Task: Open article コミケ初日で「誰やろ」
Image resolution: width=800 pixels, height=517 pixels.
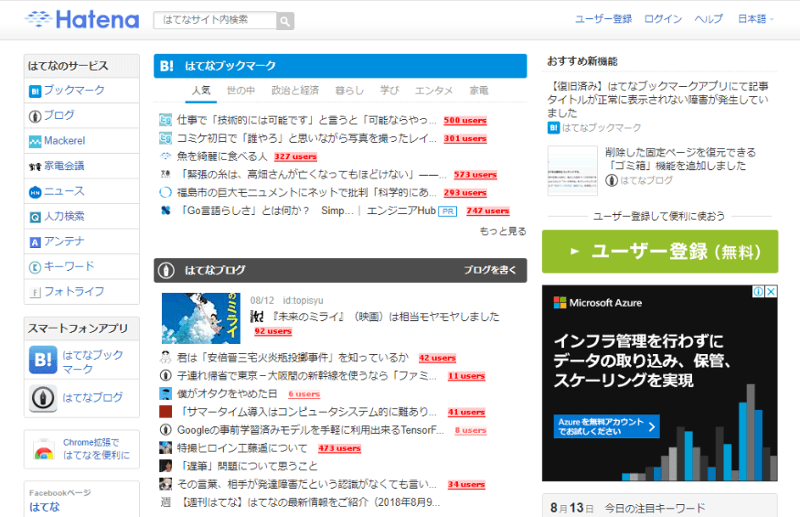Action: 306,138
